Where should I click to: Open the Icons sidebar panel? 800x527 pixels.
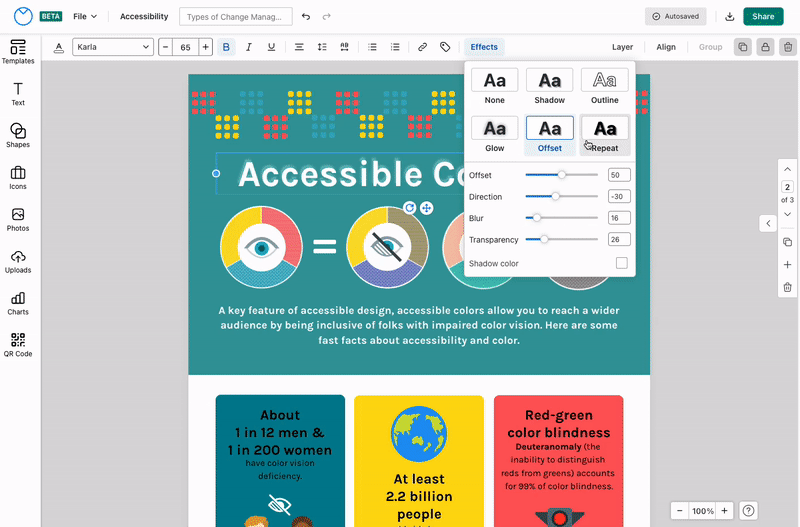(18, 178)
